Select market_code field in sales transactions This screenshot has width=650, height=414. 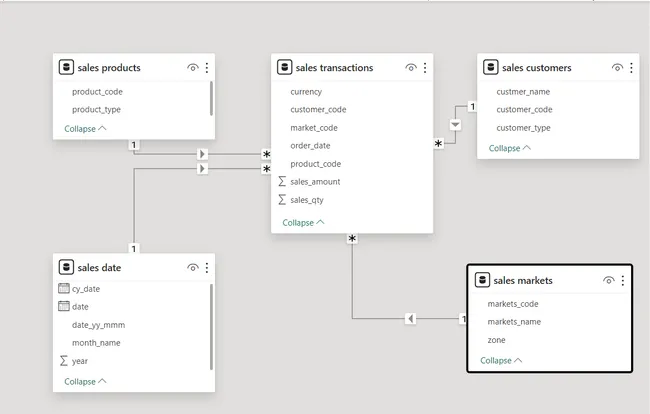(314, 128)
